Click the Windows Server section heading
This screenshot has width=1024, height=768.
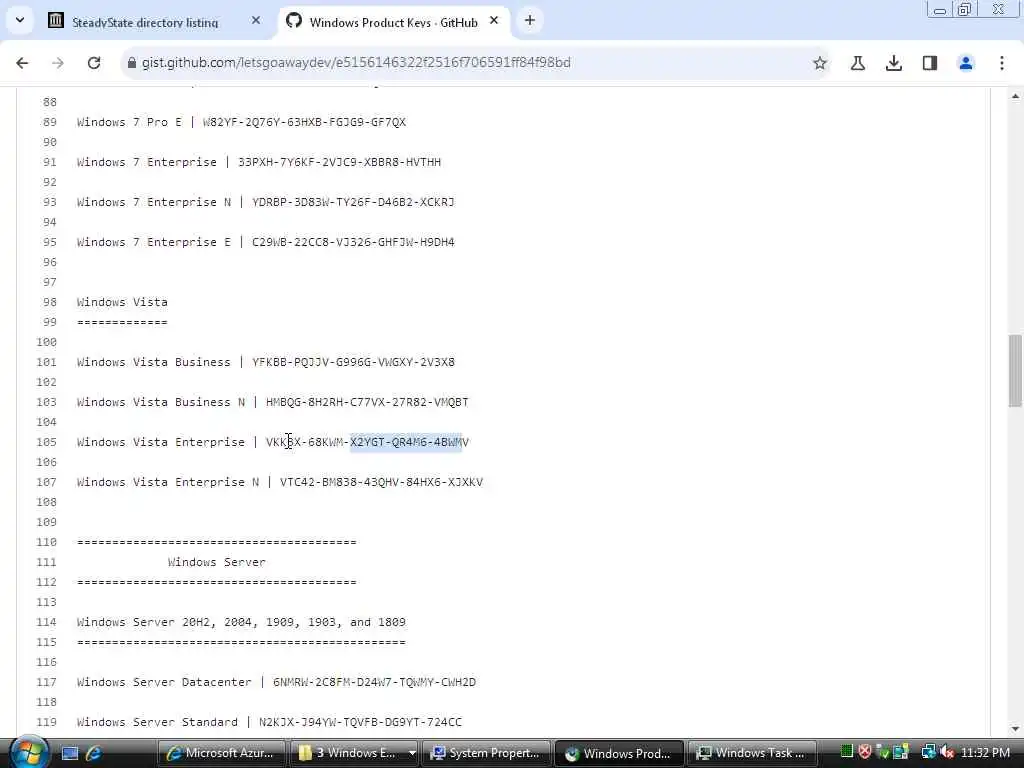[216, 562]
